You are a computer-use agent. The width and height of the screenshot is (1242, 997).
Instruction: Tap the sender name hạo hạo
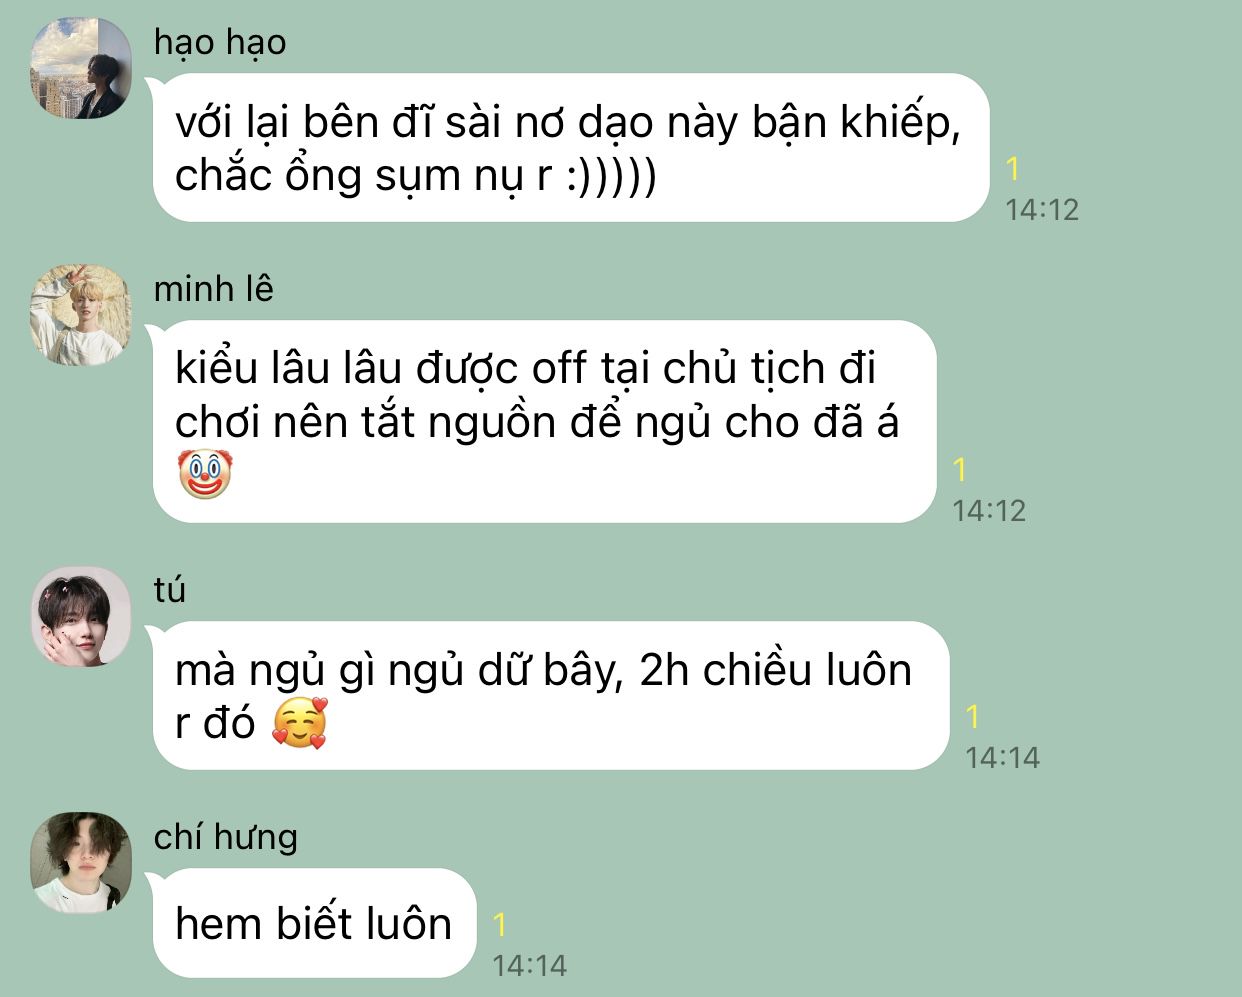pyautogui.click(x=220, y=42)
